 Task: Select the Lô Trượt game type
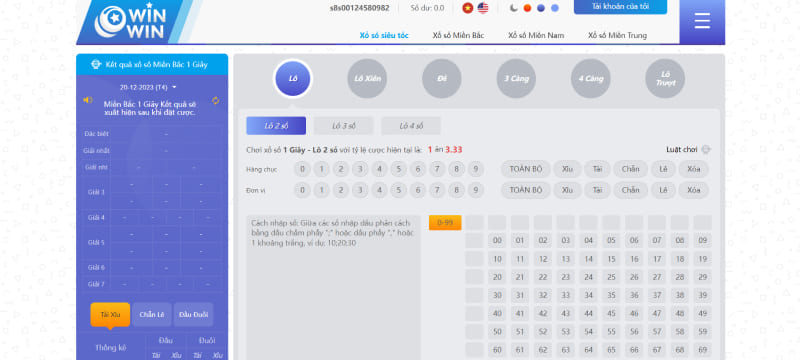[665, 79]
